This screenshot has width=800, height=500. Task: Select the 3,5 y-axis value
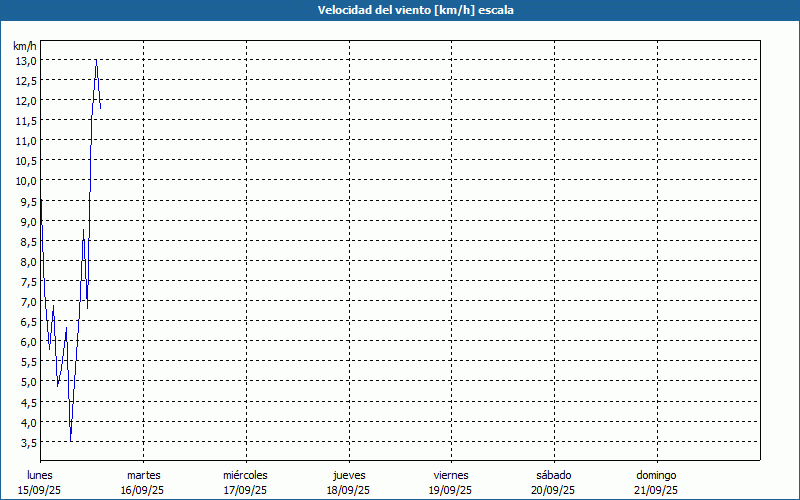coord(29,442)
